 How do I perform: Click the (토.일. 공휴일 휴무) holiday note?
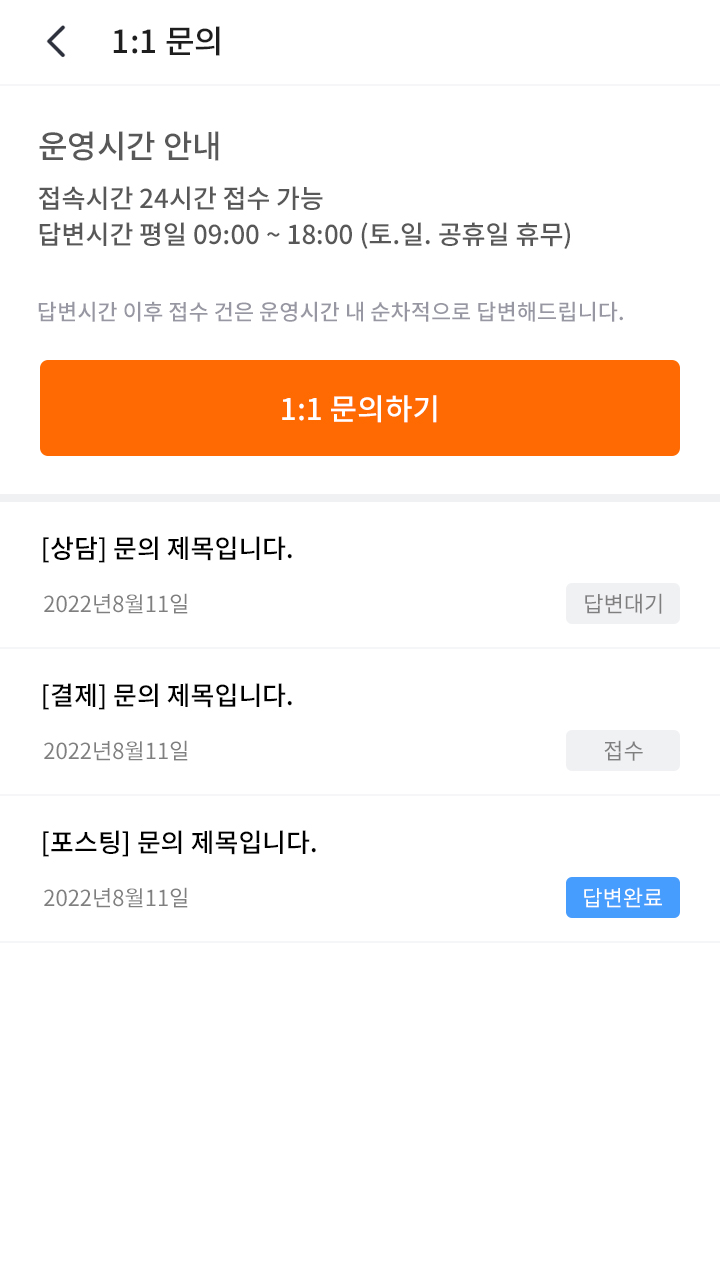pos(466,235)
